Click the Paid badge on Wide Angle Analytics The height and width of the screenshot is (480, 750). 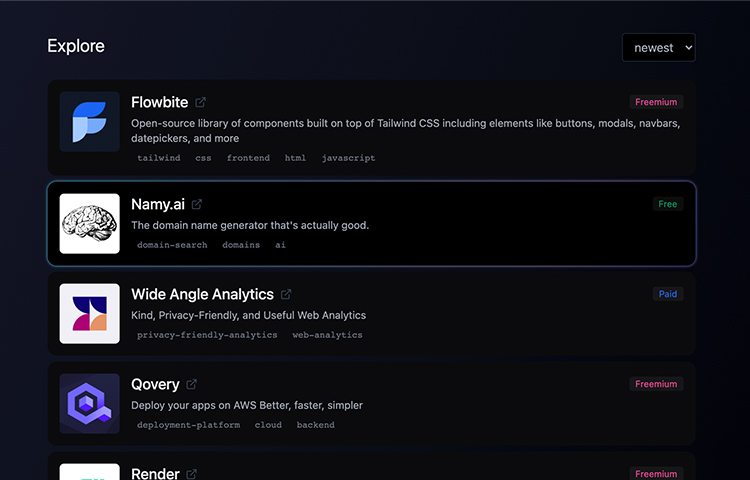pos(668,294)
